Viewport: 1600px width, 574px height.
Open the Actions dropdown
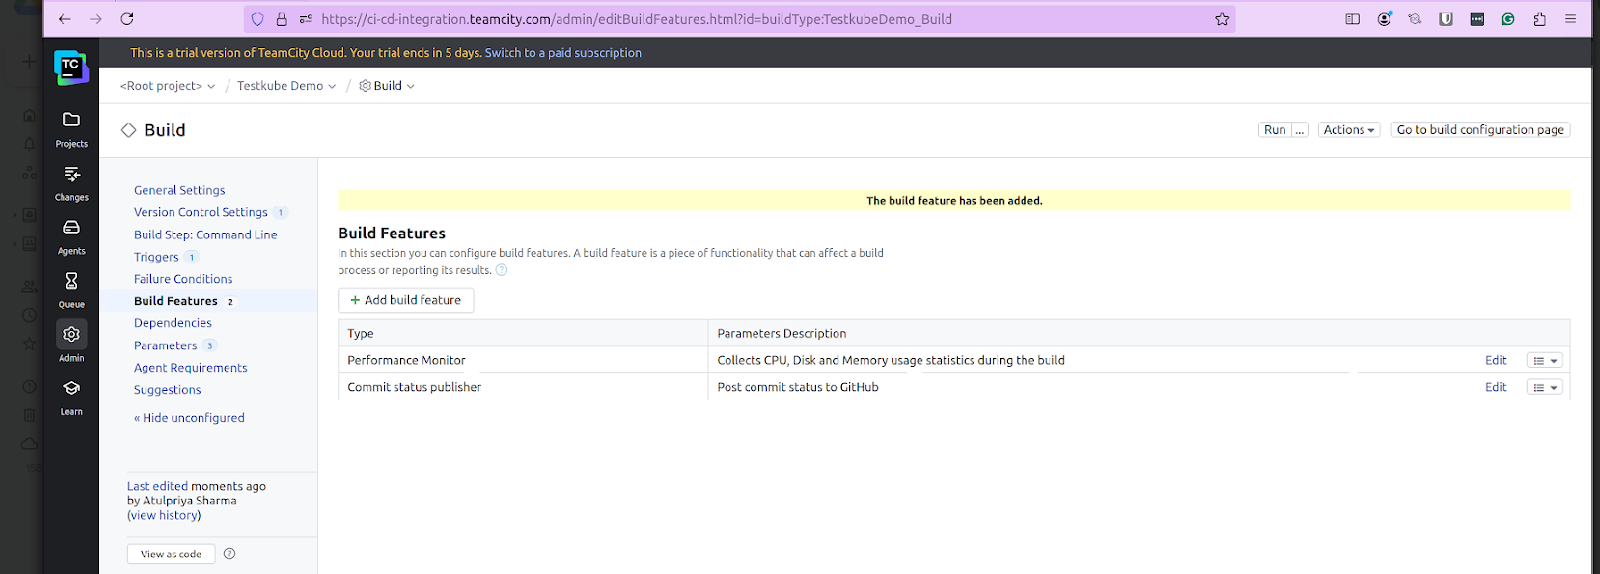click(1349, 130)
